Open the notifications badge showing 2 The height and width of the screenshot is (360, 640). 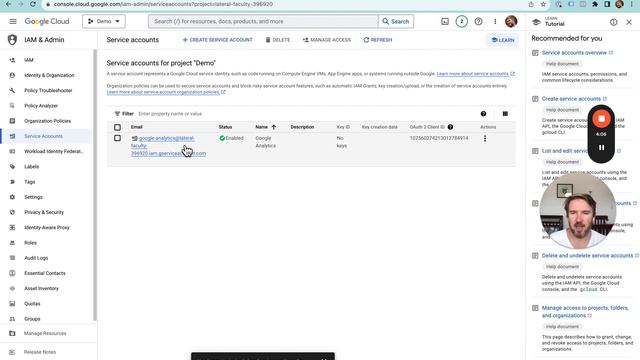point(462,21)
